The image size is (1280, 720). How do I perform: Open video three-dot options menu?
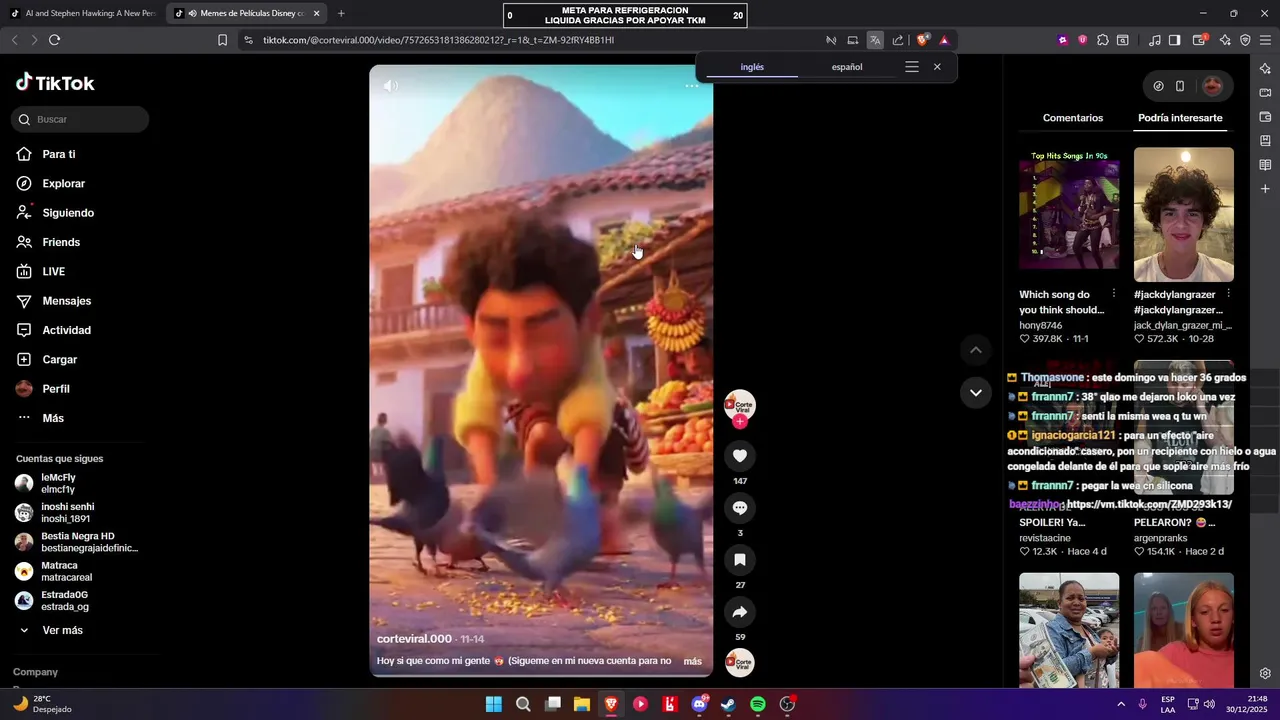691,86
